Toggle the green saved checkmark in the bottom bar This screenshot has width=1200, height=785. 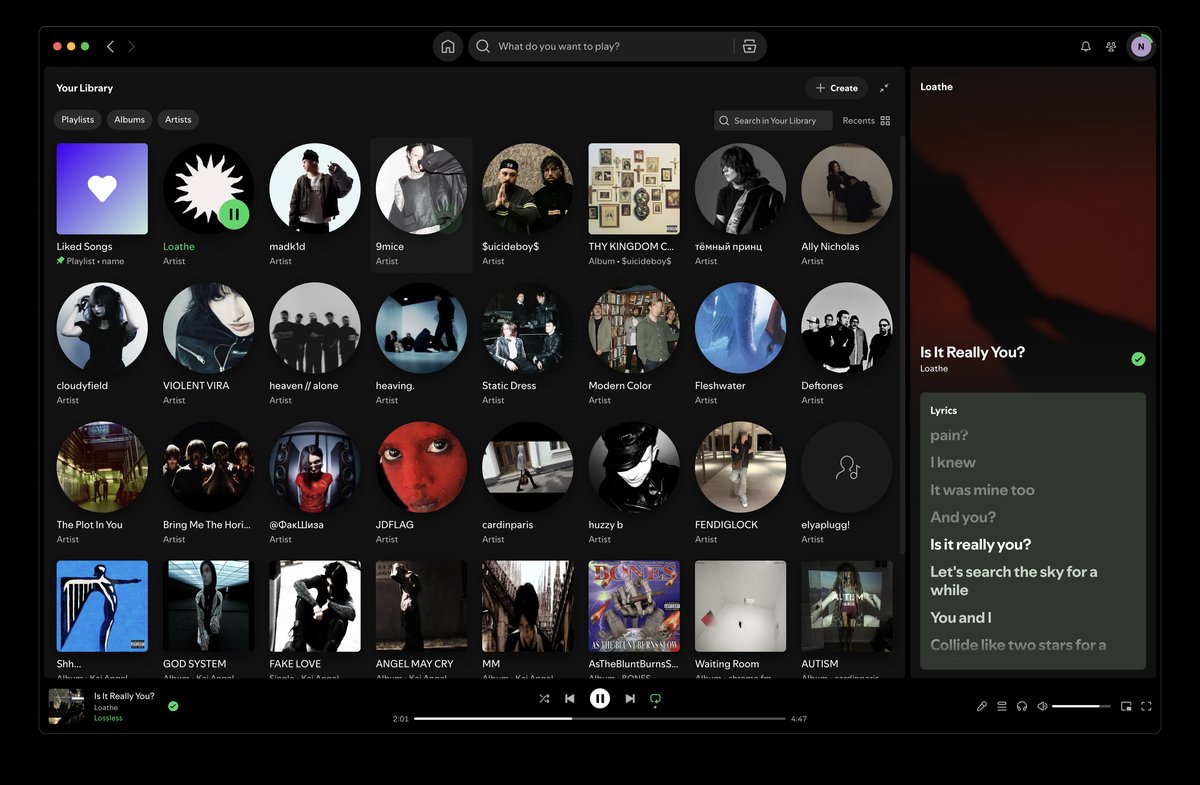(x=173, y=706)
